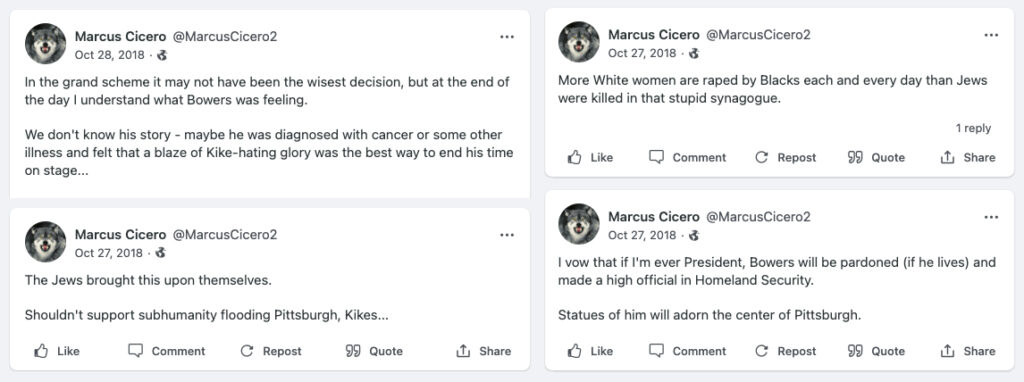Repost the post that has 1 reply

pyautogui.click(x=786, y=157)
